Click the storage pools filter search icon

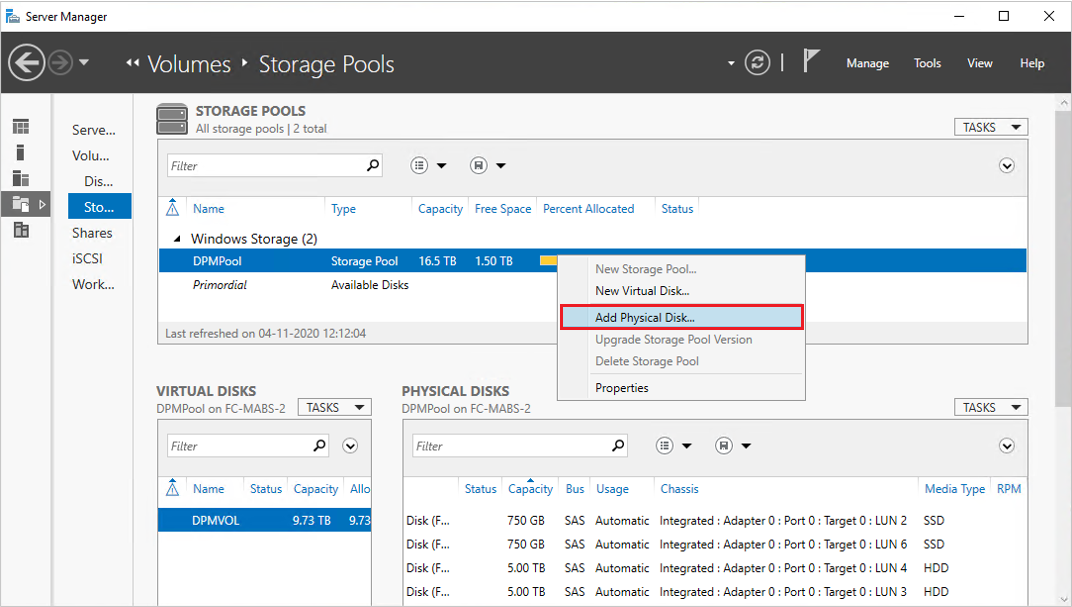(373, 166)
